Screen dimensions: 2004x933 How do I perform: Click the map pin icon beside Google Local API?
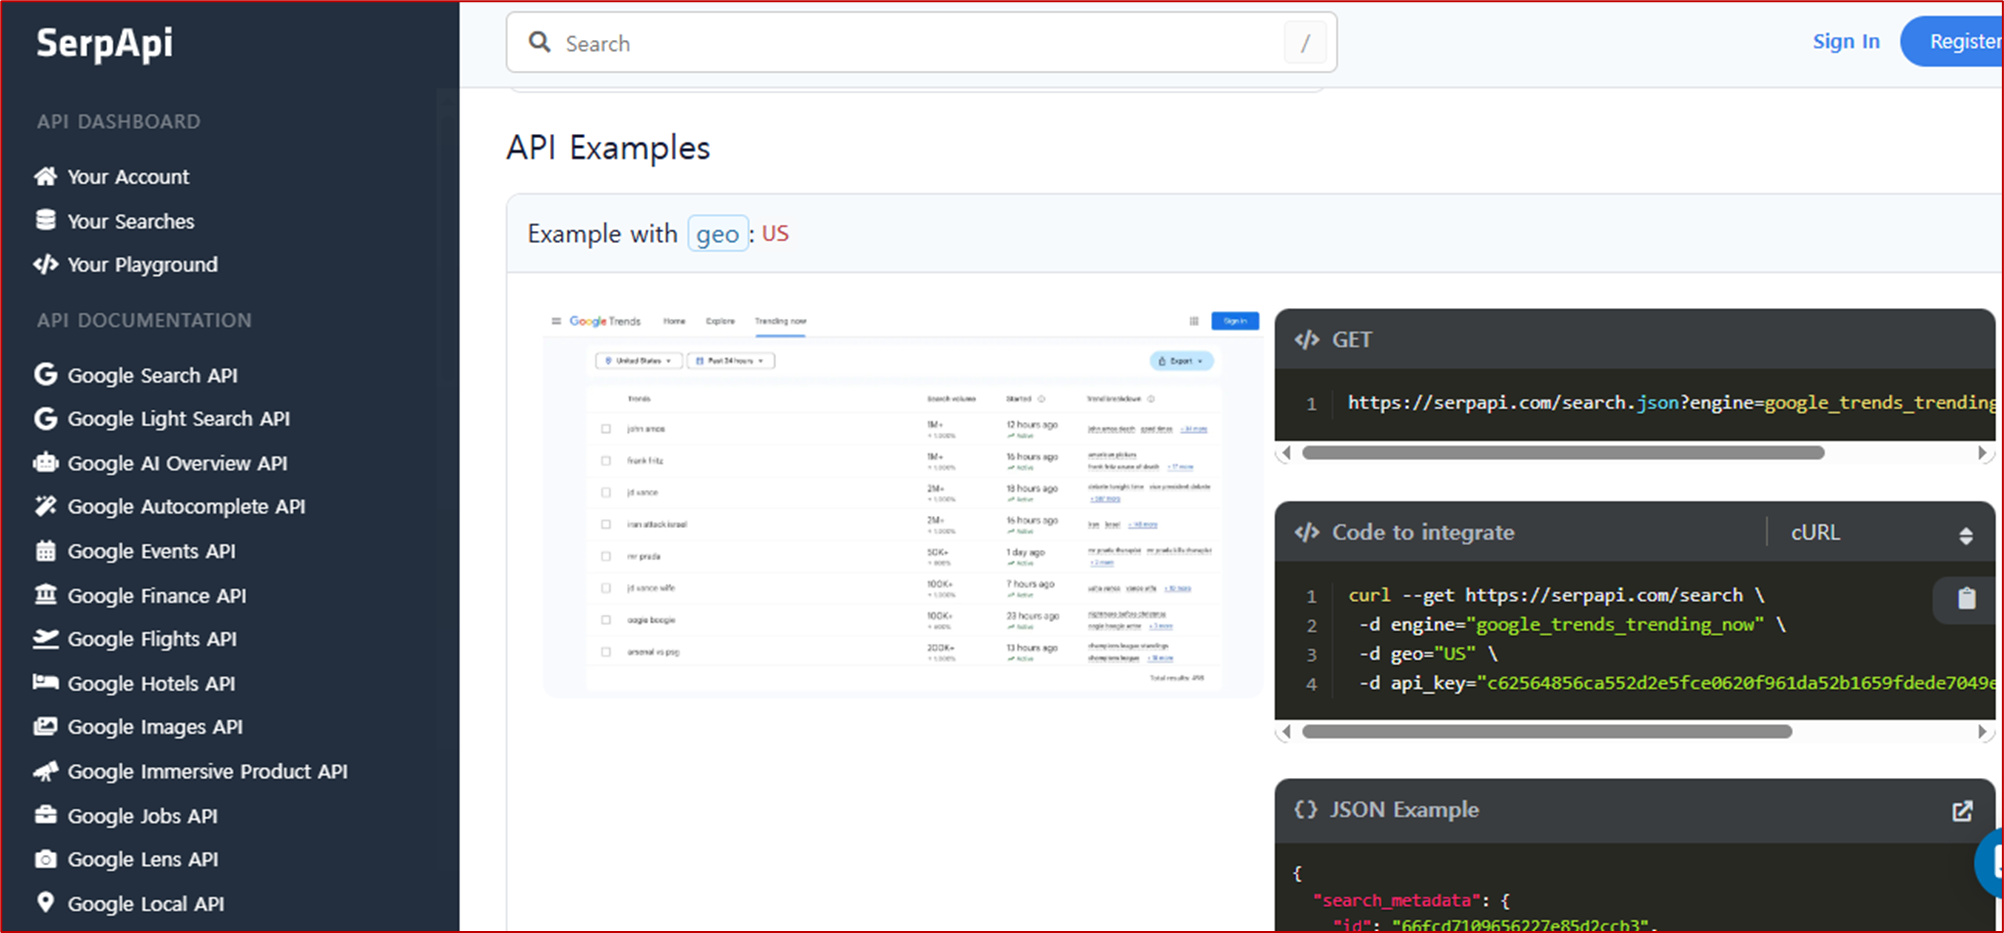pos(45,902)
